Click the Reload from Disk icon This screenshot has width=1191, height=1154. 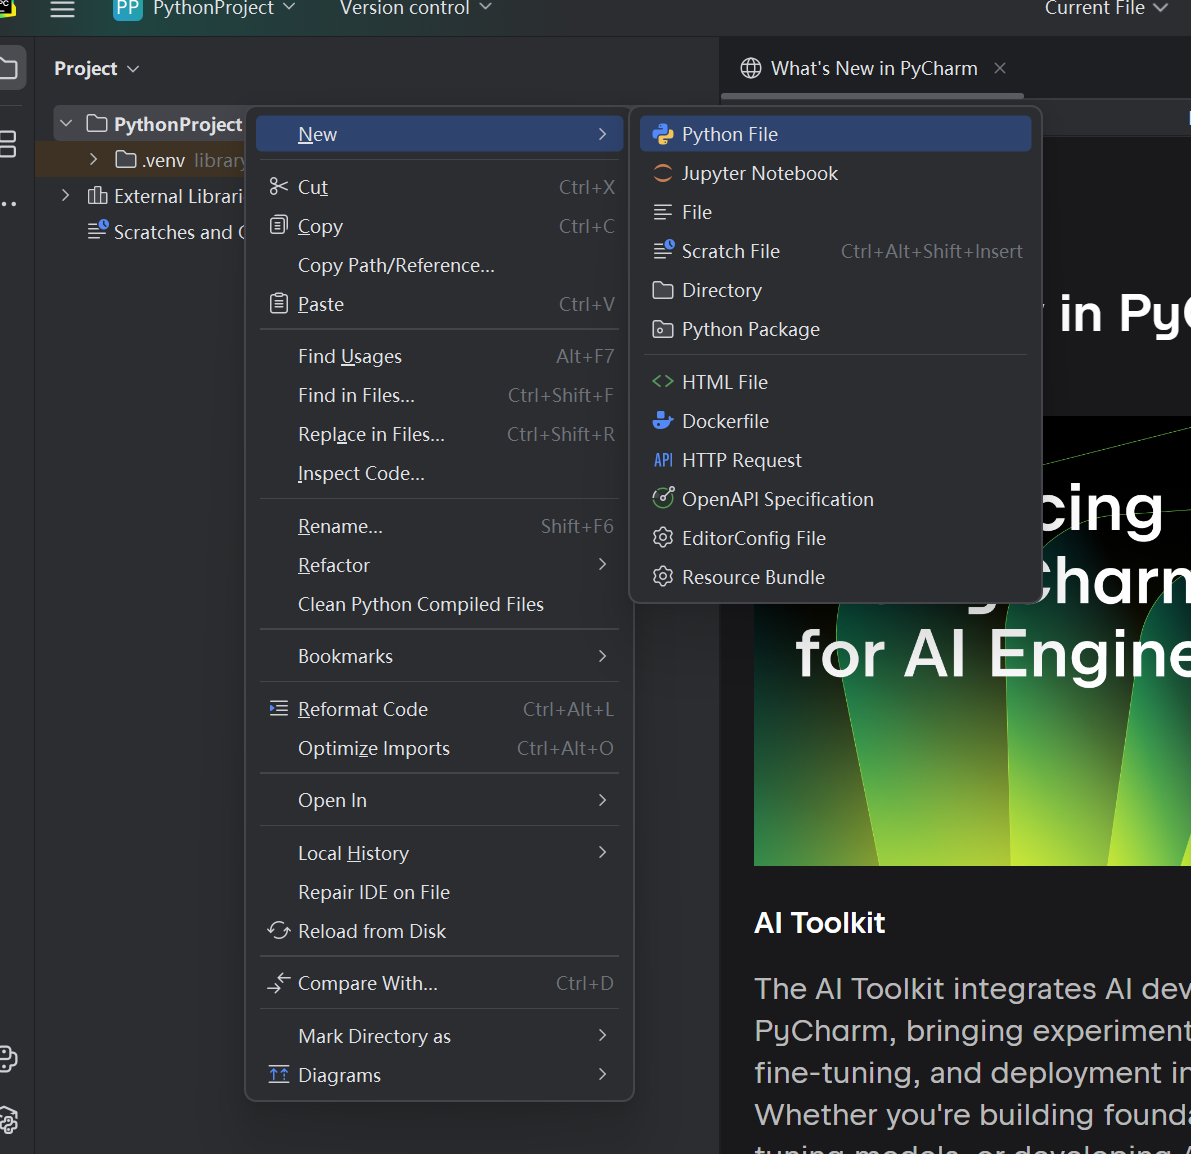[x=279, y=931]
